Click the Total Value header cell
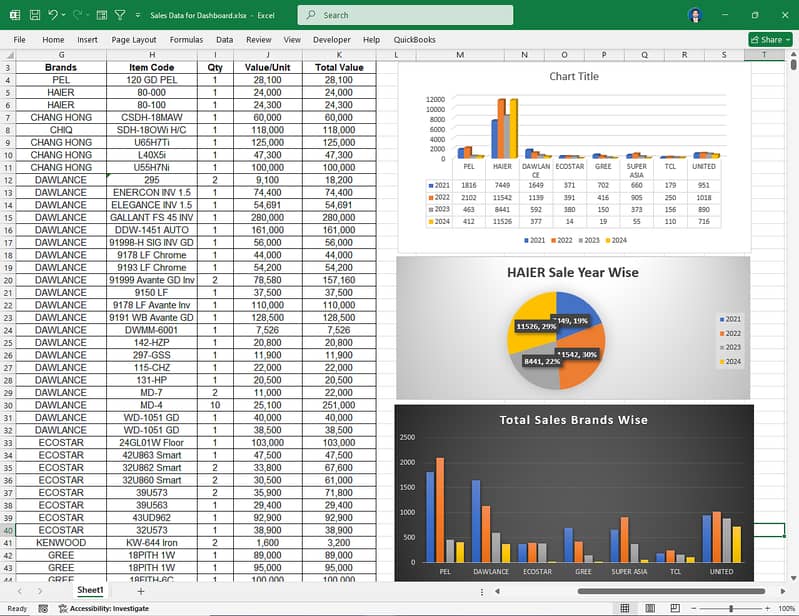Screen dimensions: 799x616 [x=339, y=67]
